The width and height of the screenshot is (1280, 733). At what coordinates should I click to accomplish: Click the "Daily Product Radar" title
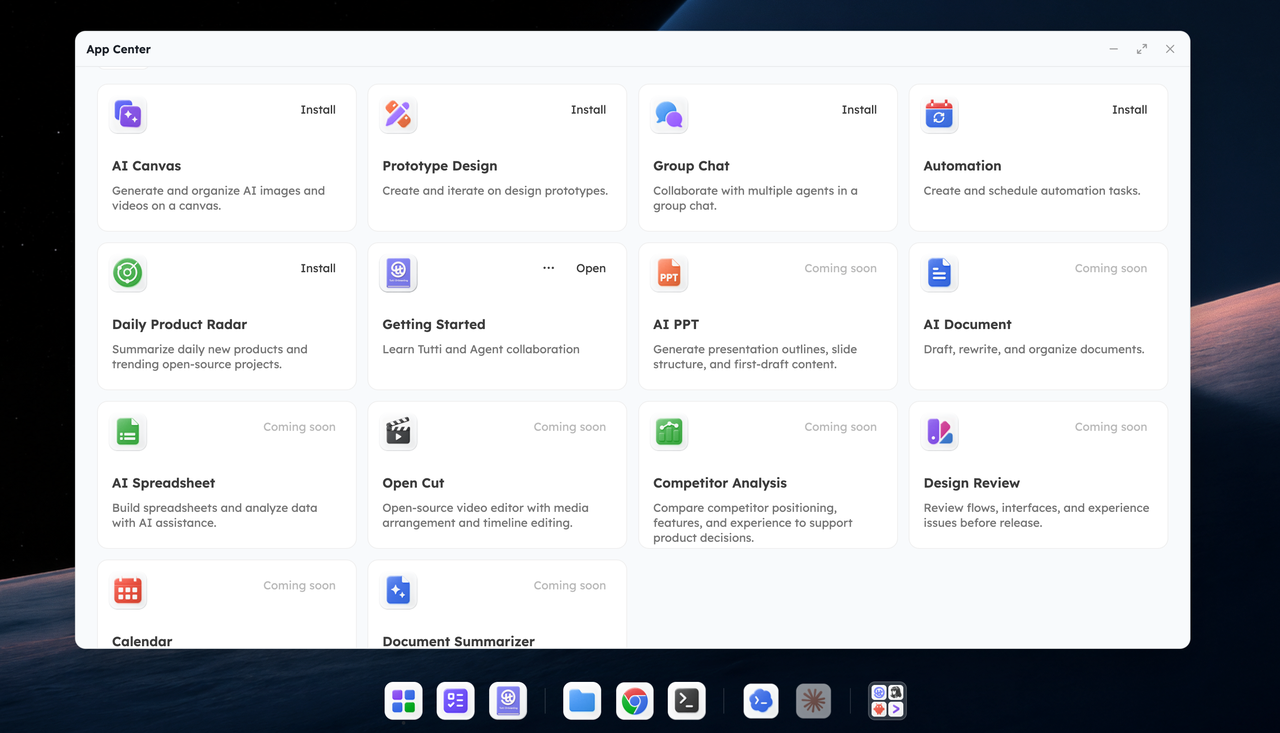tap(179, 325)
